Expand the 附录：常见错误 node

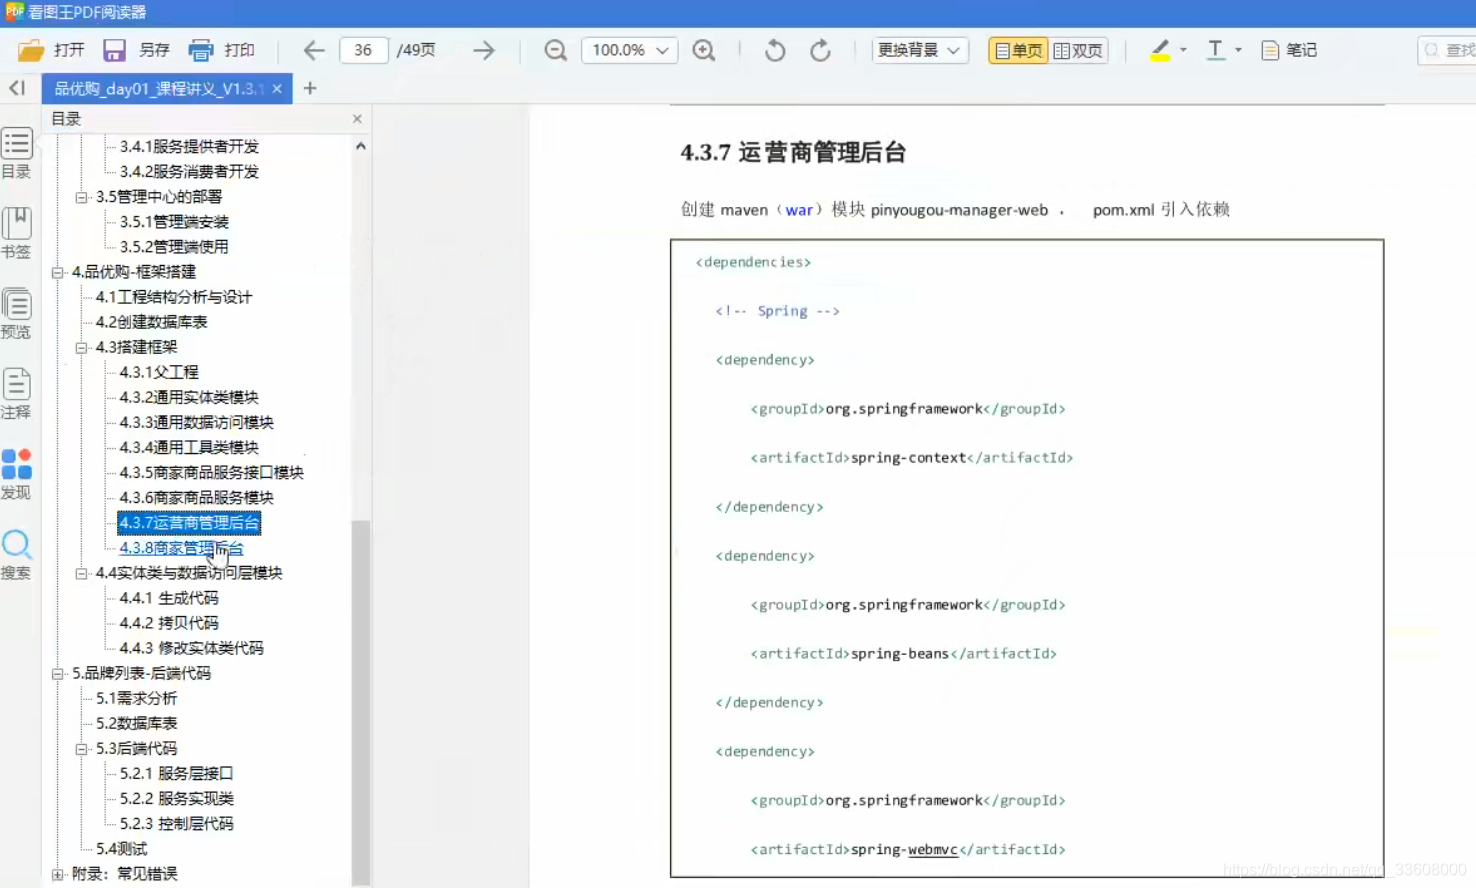pyautogui.click(x=58, y=874)
